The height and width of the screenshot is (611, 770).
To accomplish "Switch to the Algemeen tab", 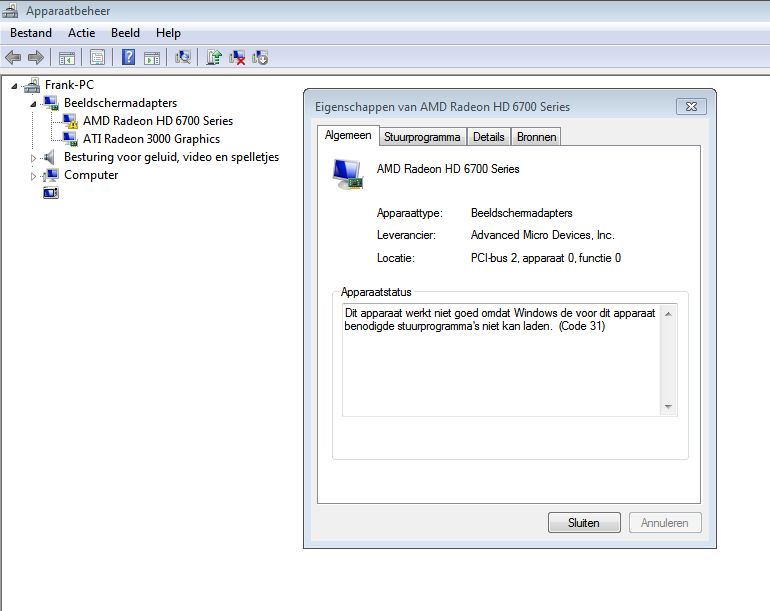I will coord(348,135).
